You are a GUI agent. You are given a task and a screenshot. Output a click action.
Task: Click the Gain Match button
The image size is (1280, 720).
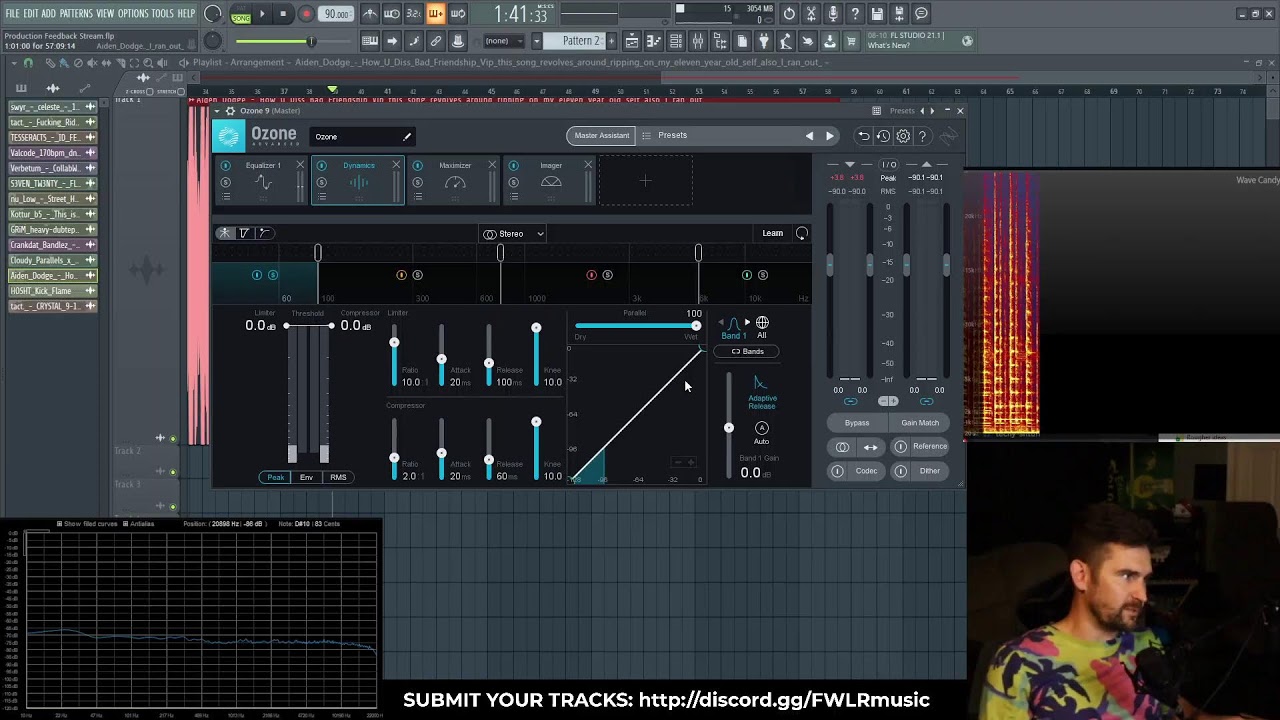[x=920, y=423]
